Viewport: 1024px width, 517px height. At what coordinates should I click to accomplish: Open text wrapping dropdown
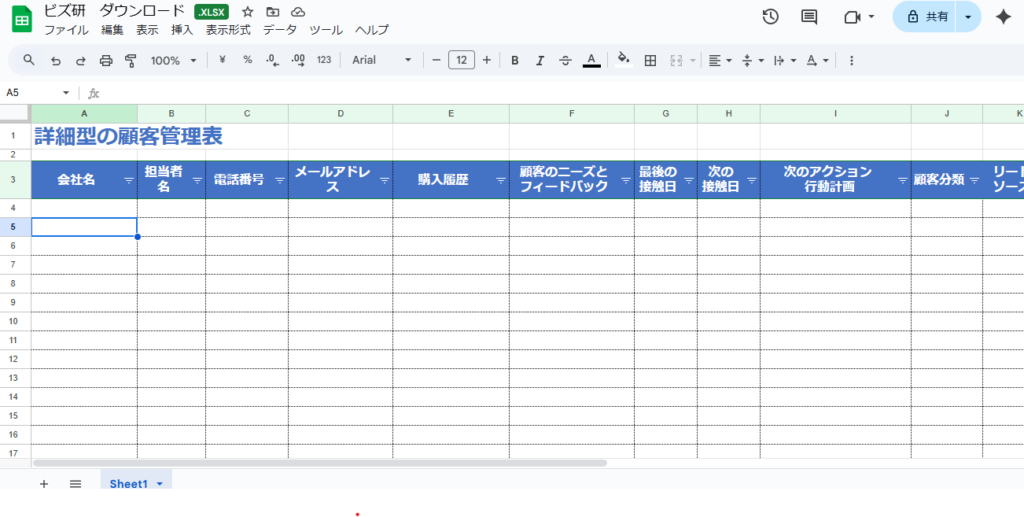click(x=784, y=60)
